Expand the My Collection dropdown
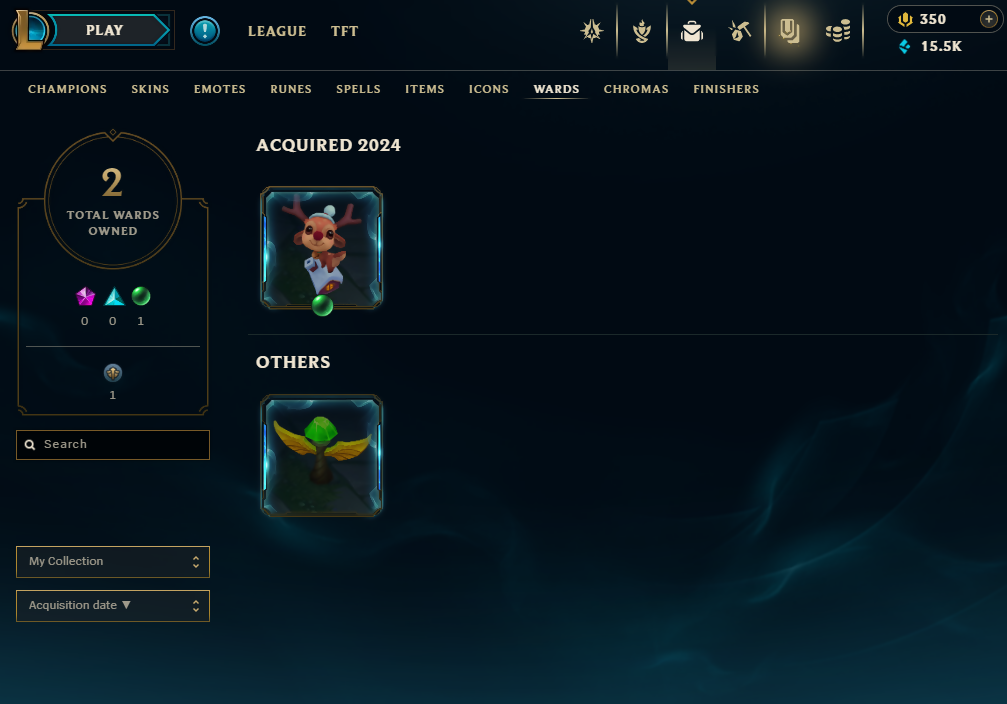The image size is (1007, 704). point(113,561)
